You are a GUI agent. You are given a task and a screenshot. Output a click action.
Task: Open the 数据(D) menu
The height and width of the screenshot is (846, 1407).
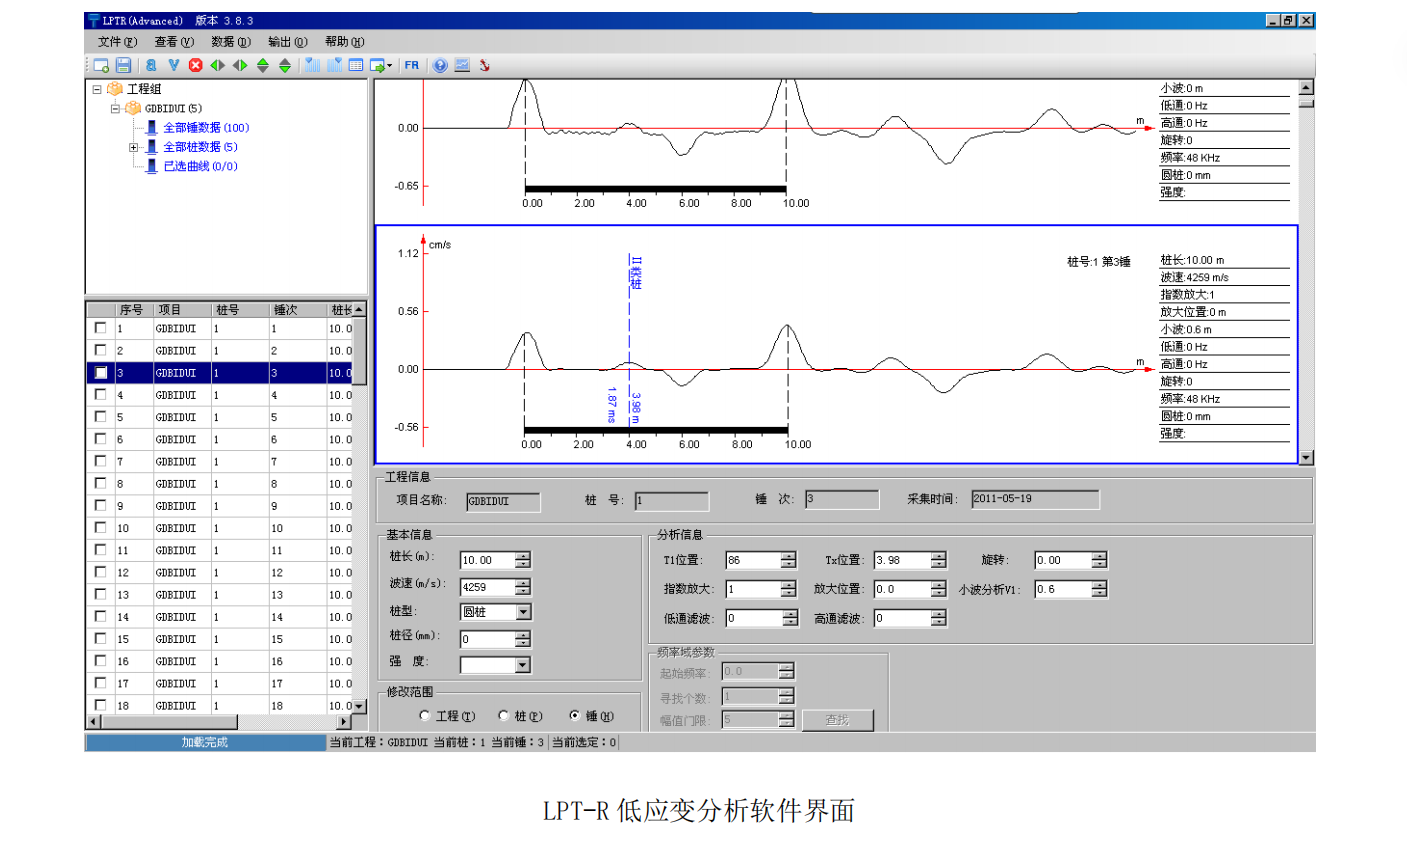click(230, 42)
